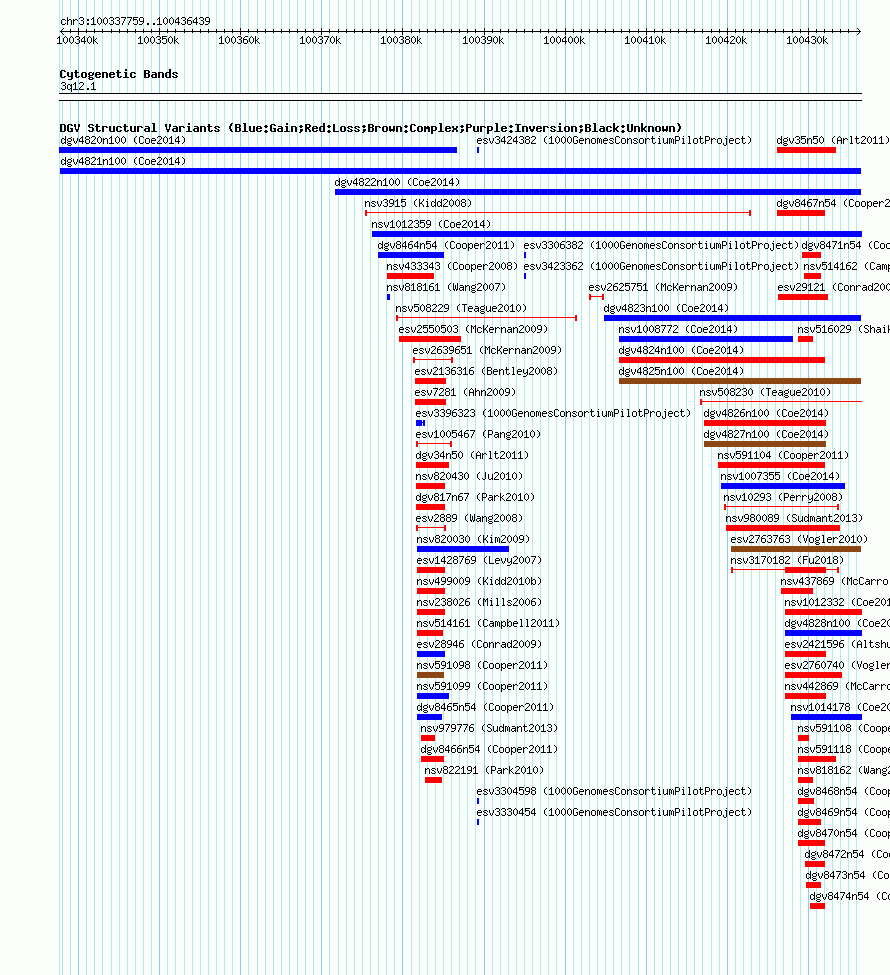The image size is (890, 975).
Task: Click nsv238026 (Mills2006) label
Action: tap(480, 603)
